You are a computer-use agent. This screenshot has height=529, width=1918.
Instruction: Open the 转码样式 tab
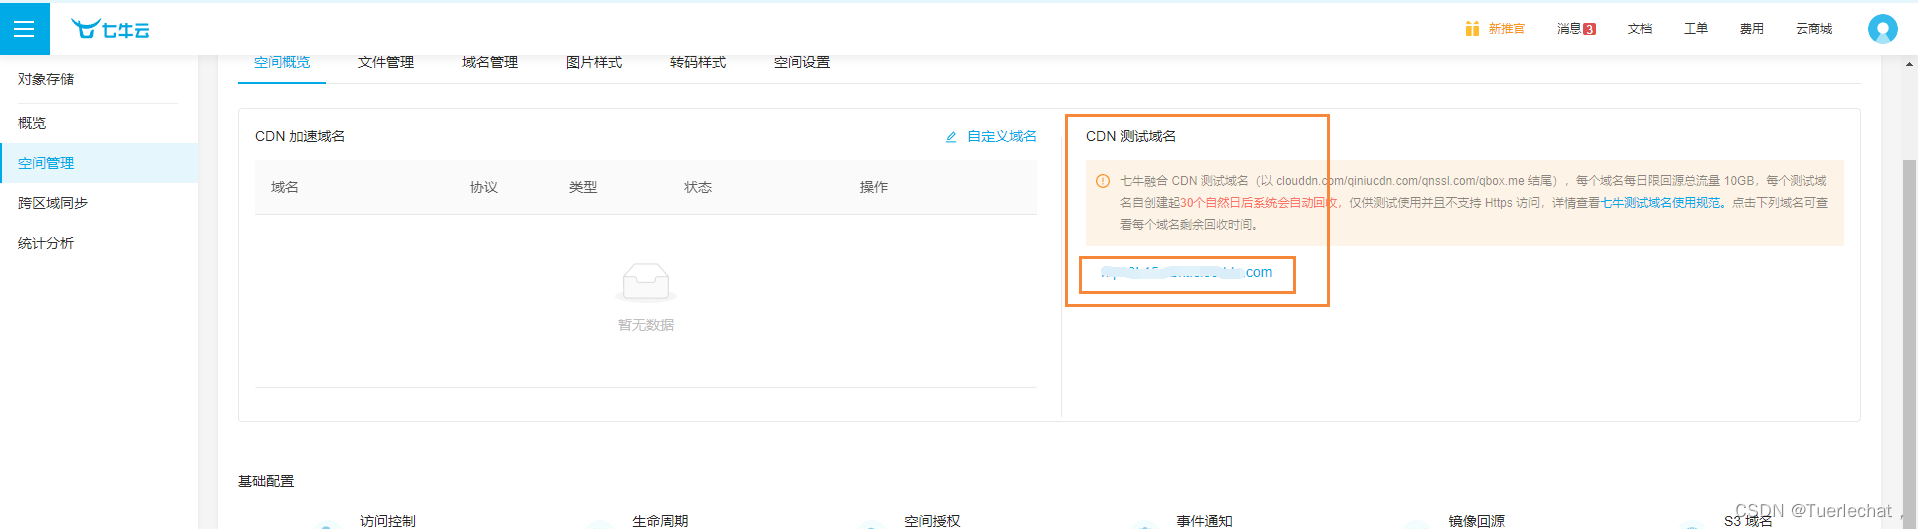698,62
